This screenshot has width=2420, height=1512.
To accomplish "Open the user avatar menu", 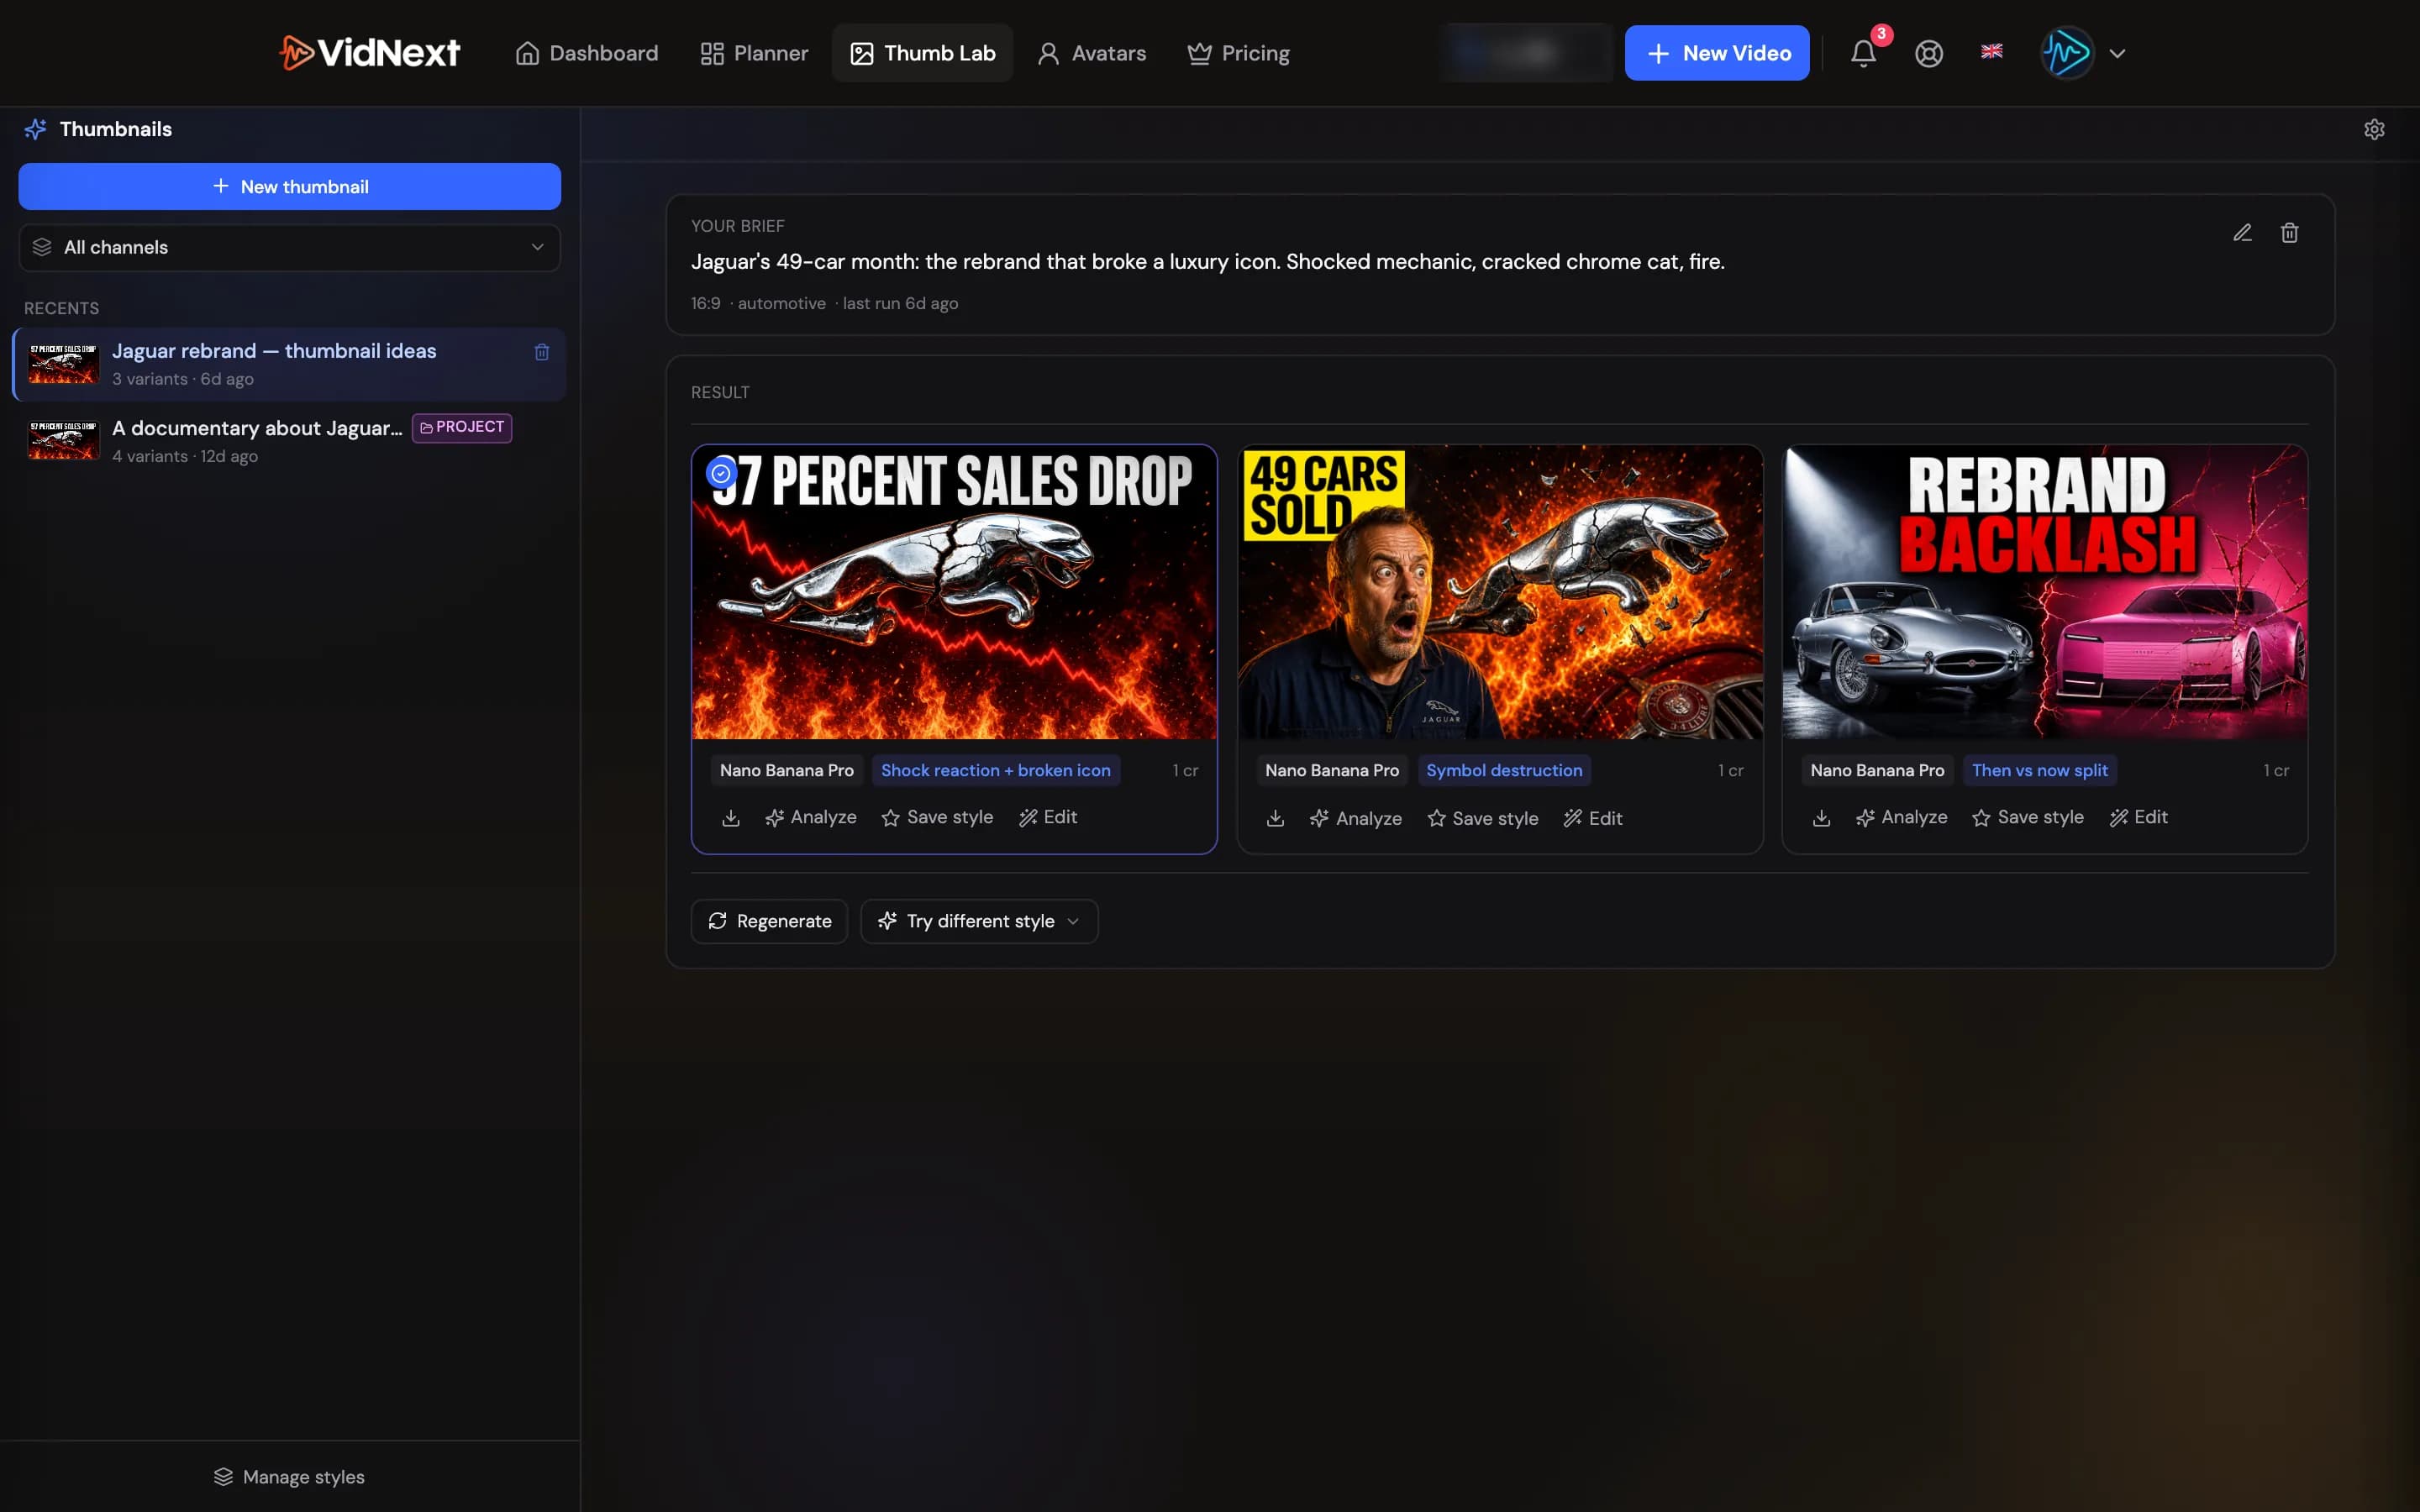I will (2066, 53).
